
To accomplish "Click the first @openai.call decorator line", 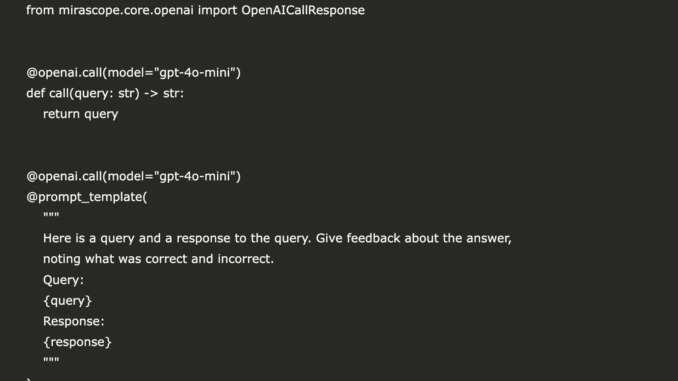I will (133, 73).
